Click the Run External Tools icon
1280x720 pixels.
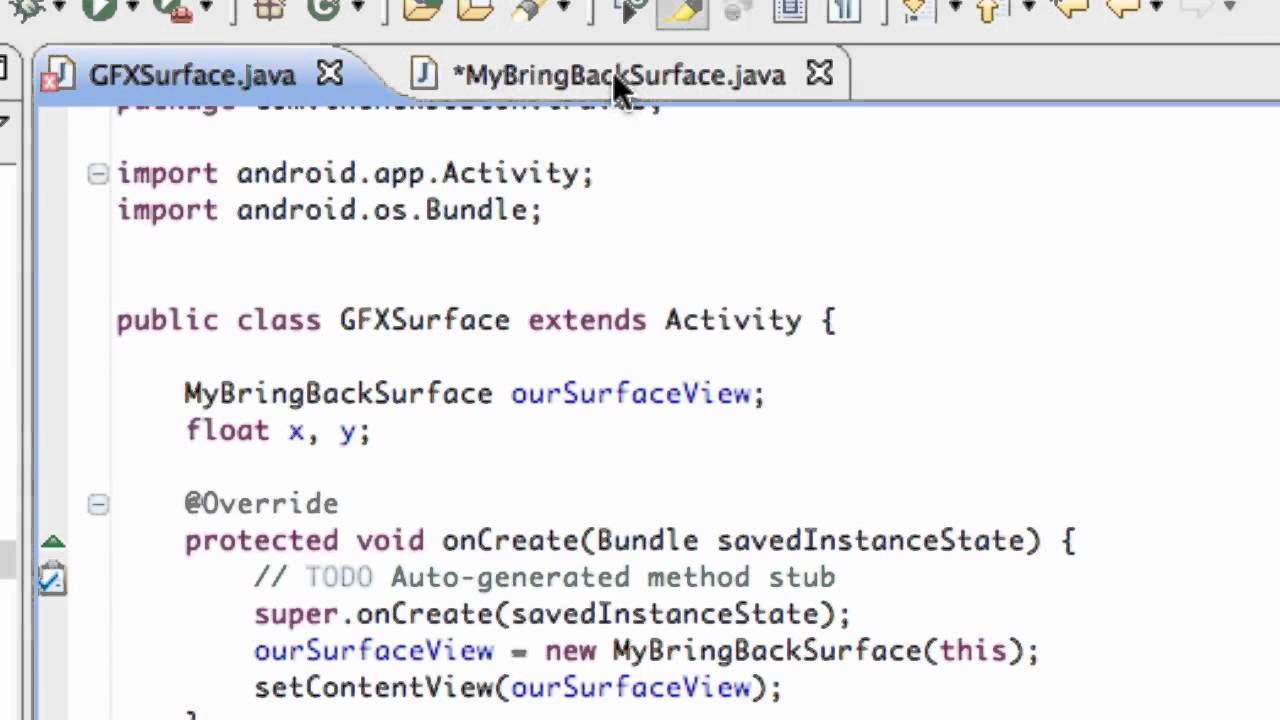point(172,9)
